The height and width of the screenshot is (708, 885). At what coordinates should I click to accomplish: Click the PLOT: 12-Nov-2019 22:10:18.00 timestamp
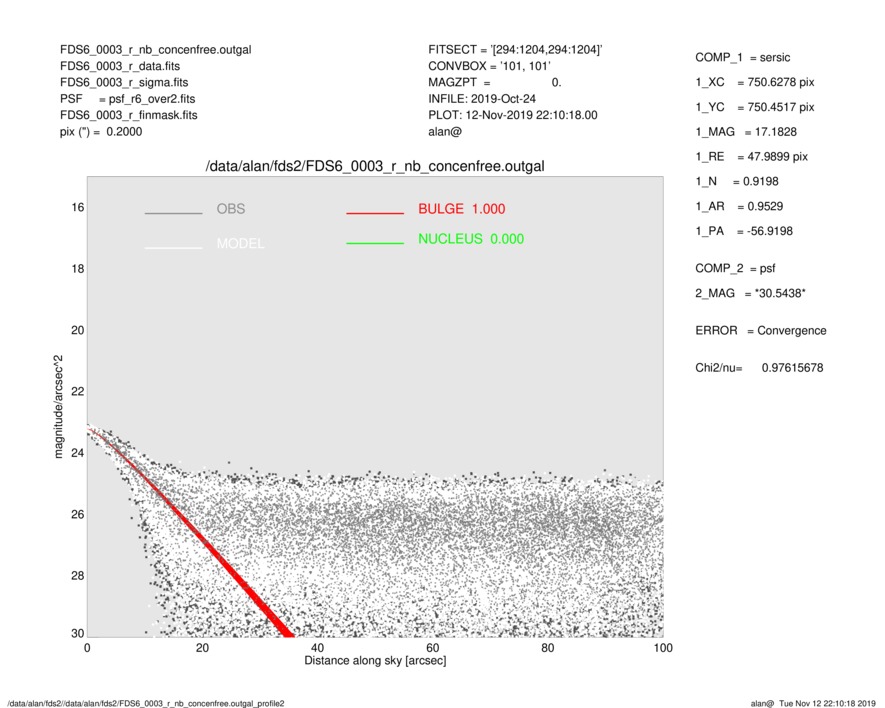[512, 115]
